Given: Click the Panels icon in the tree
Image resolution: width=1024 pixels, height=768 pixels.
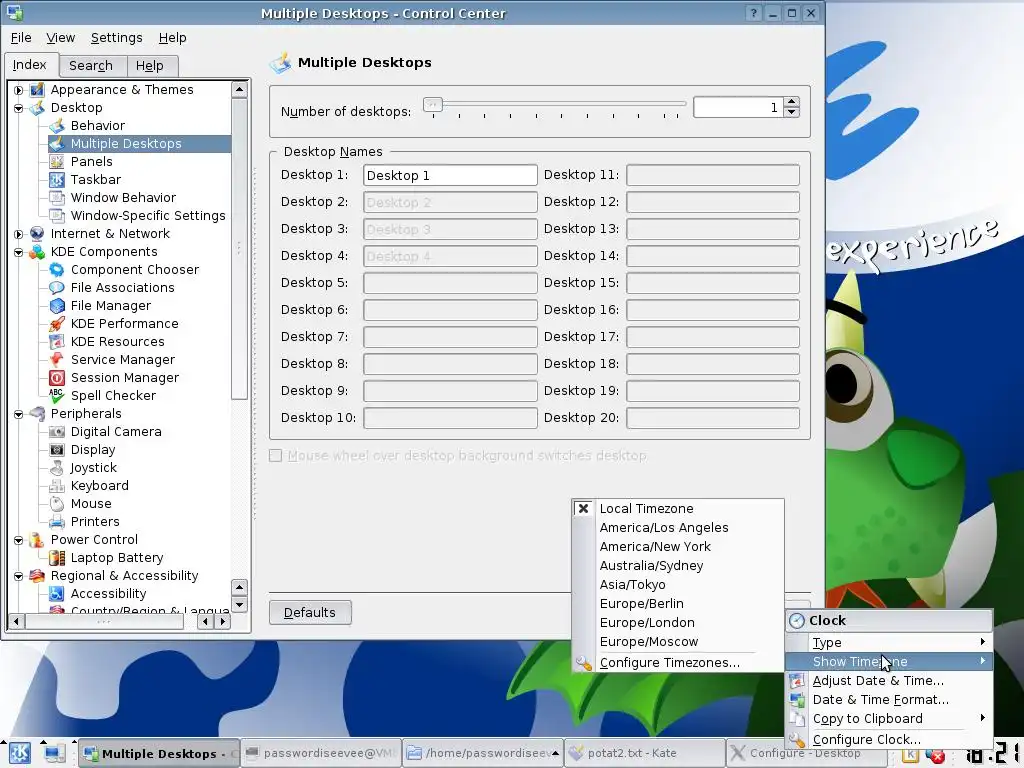Looking at the screenshot, I should point(57,161).
